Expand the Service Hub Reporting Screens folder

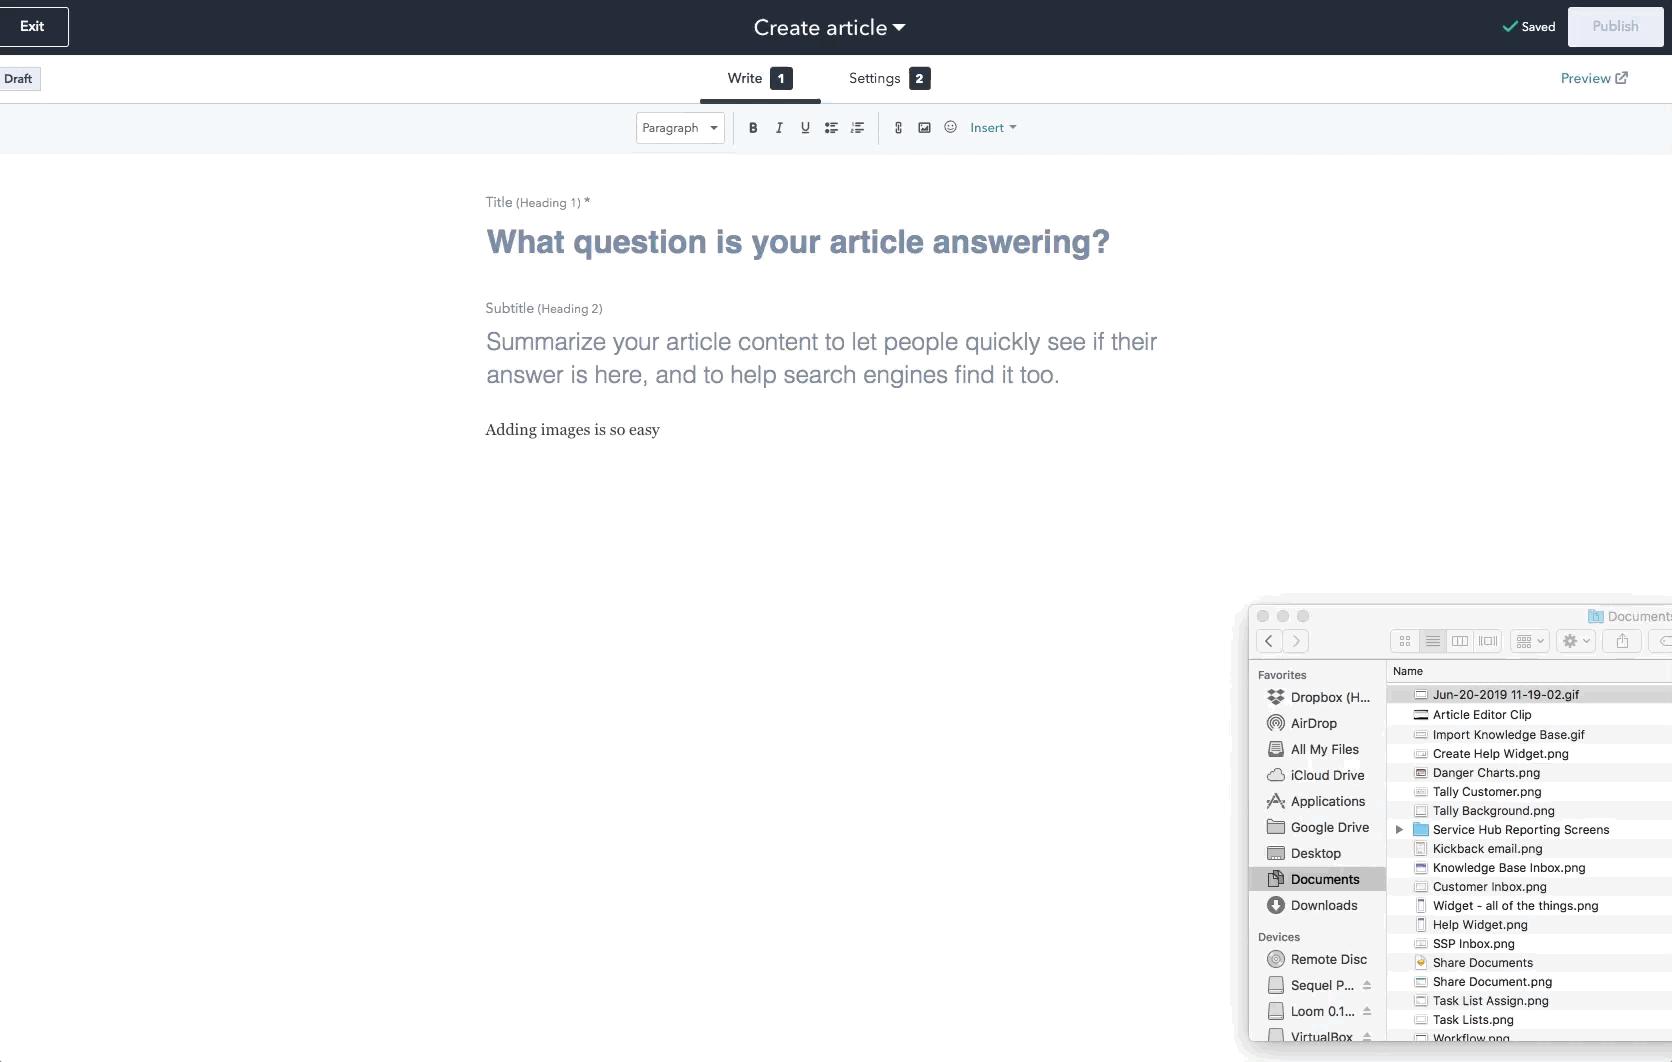(1399, 829)
